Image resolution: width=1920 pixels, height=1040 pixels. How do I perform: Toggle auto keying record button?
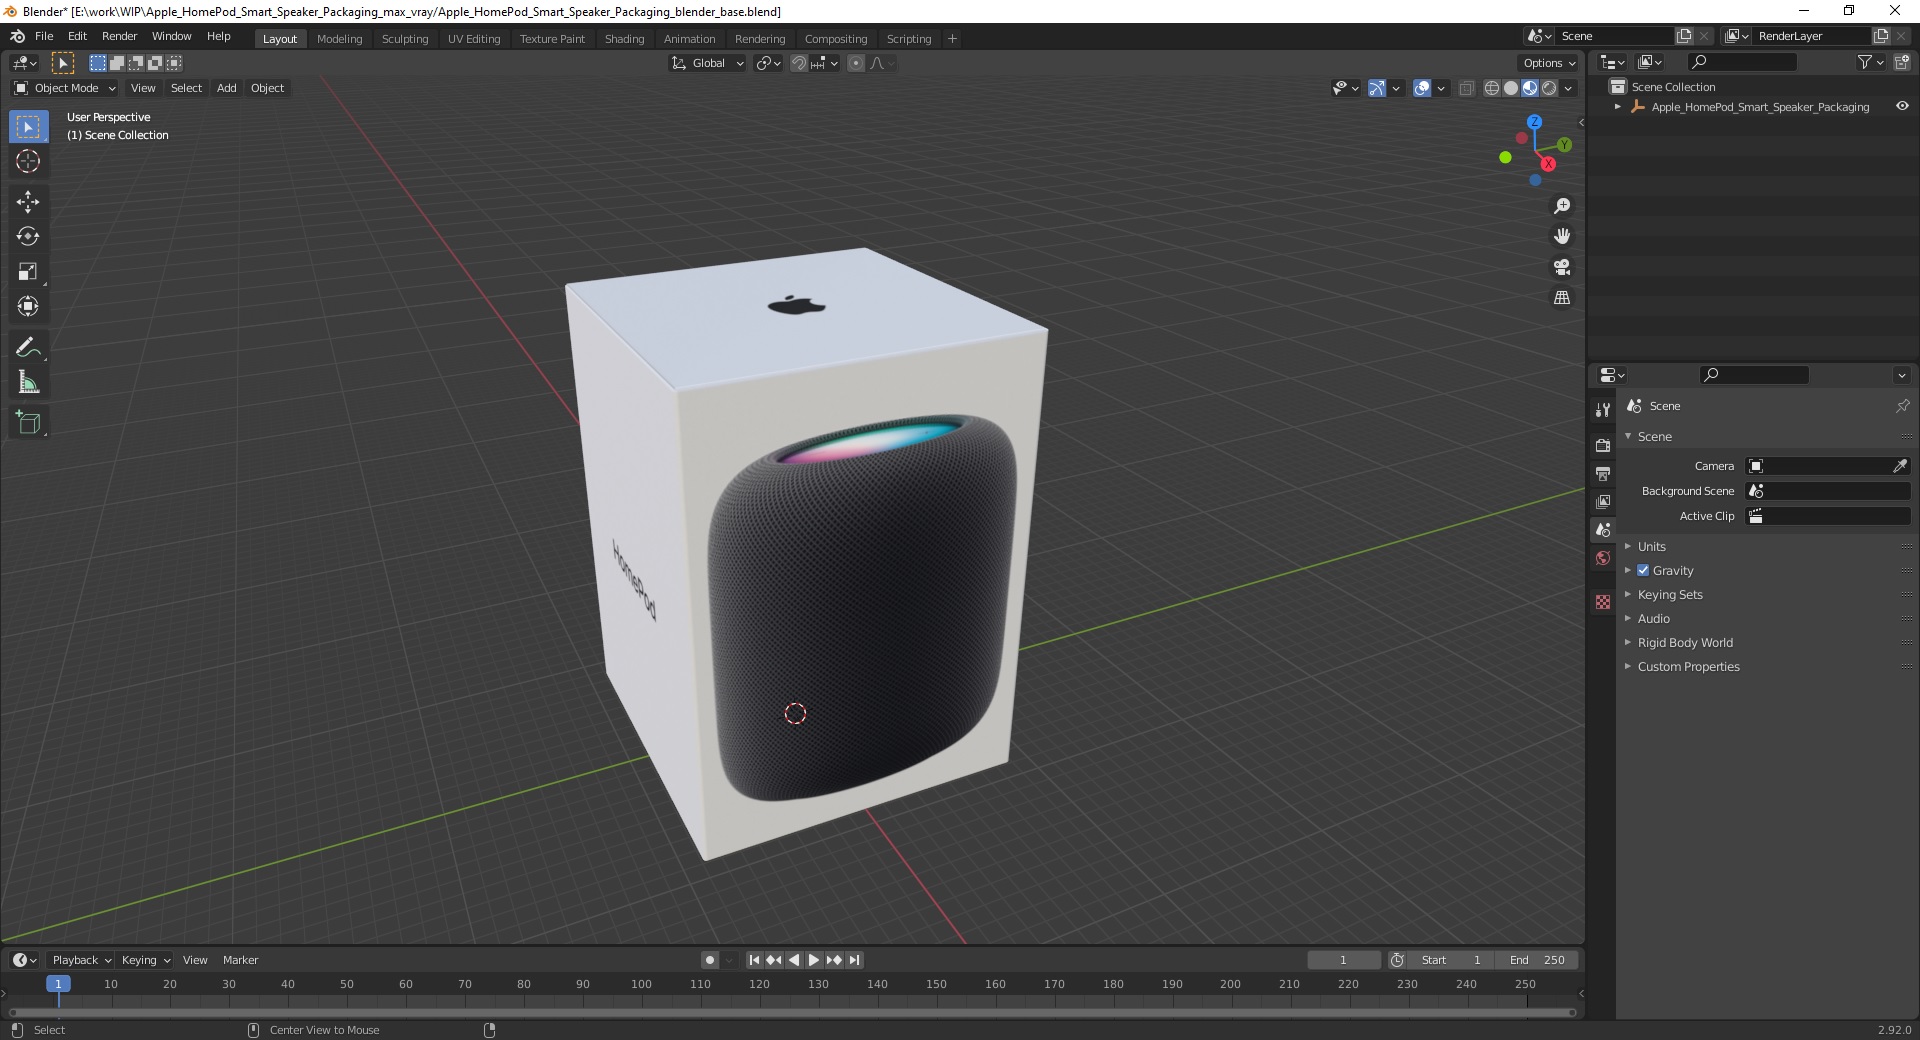coord(709,960)
